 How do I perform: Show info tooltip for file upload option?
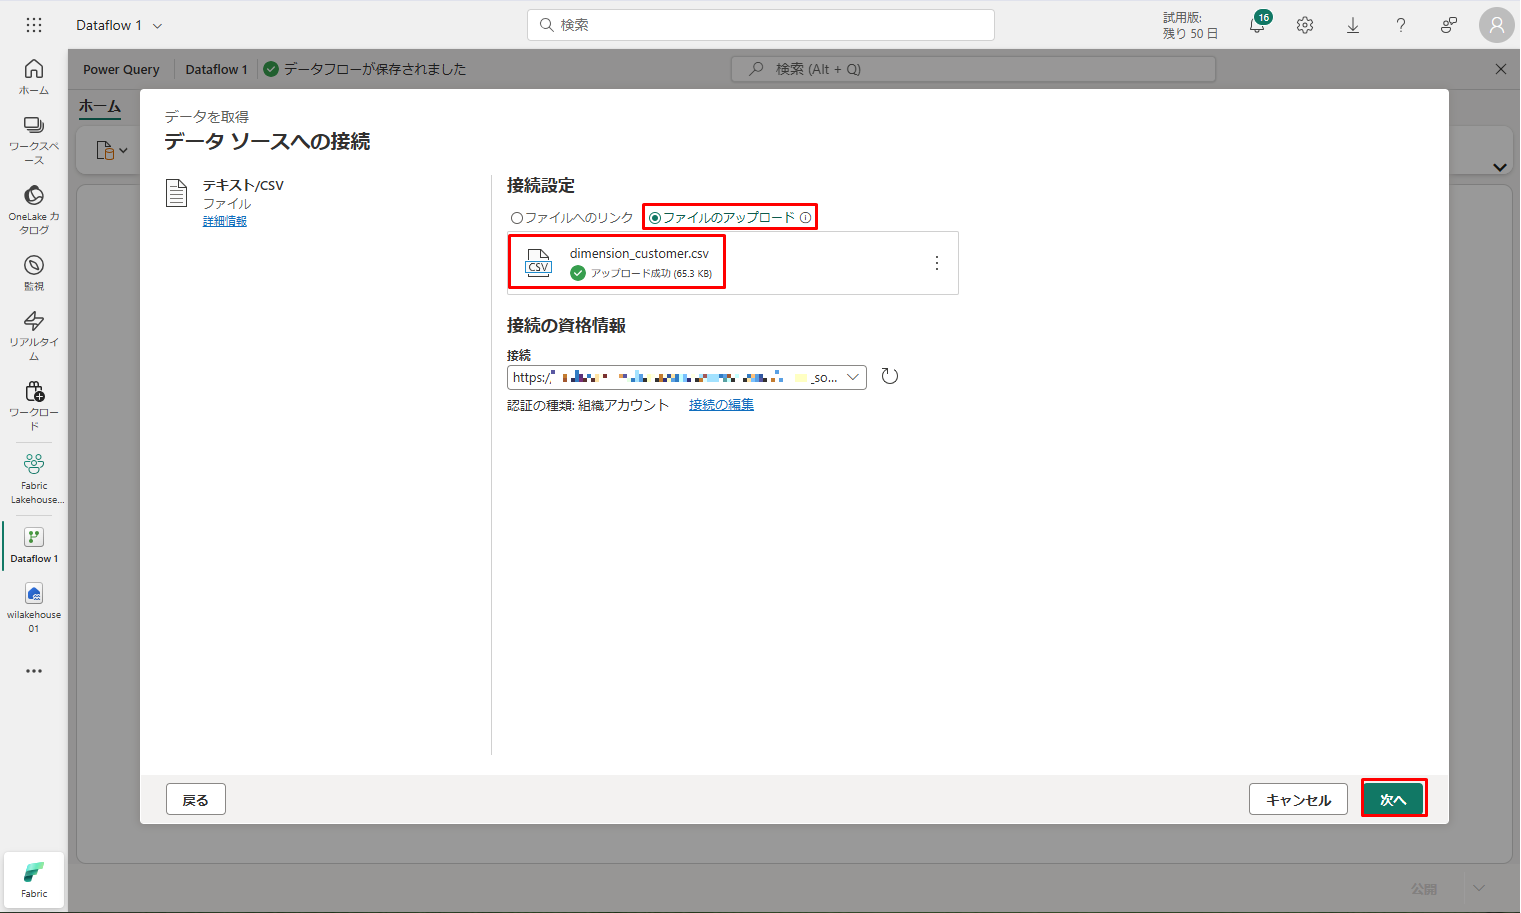806,218
